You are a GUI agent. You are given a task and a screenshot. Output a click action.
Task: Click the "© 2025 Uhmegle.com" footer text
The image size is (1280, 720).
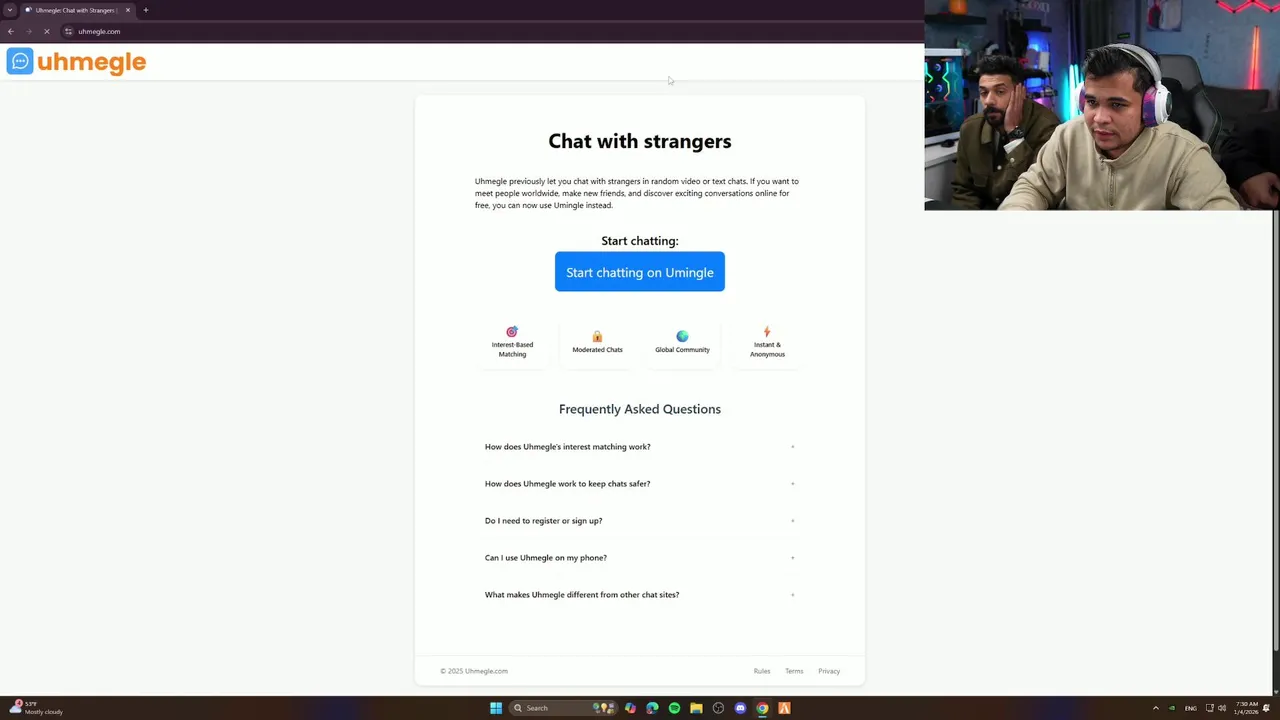(474, 671)
